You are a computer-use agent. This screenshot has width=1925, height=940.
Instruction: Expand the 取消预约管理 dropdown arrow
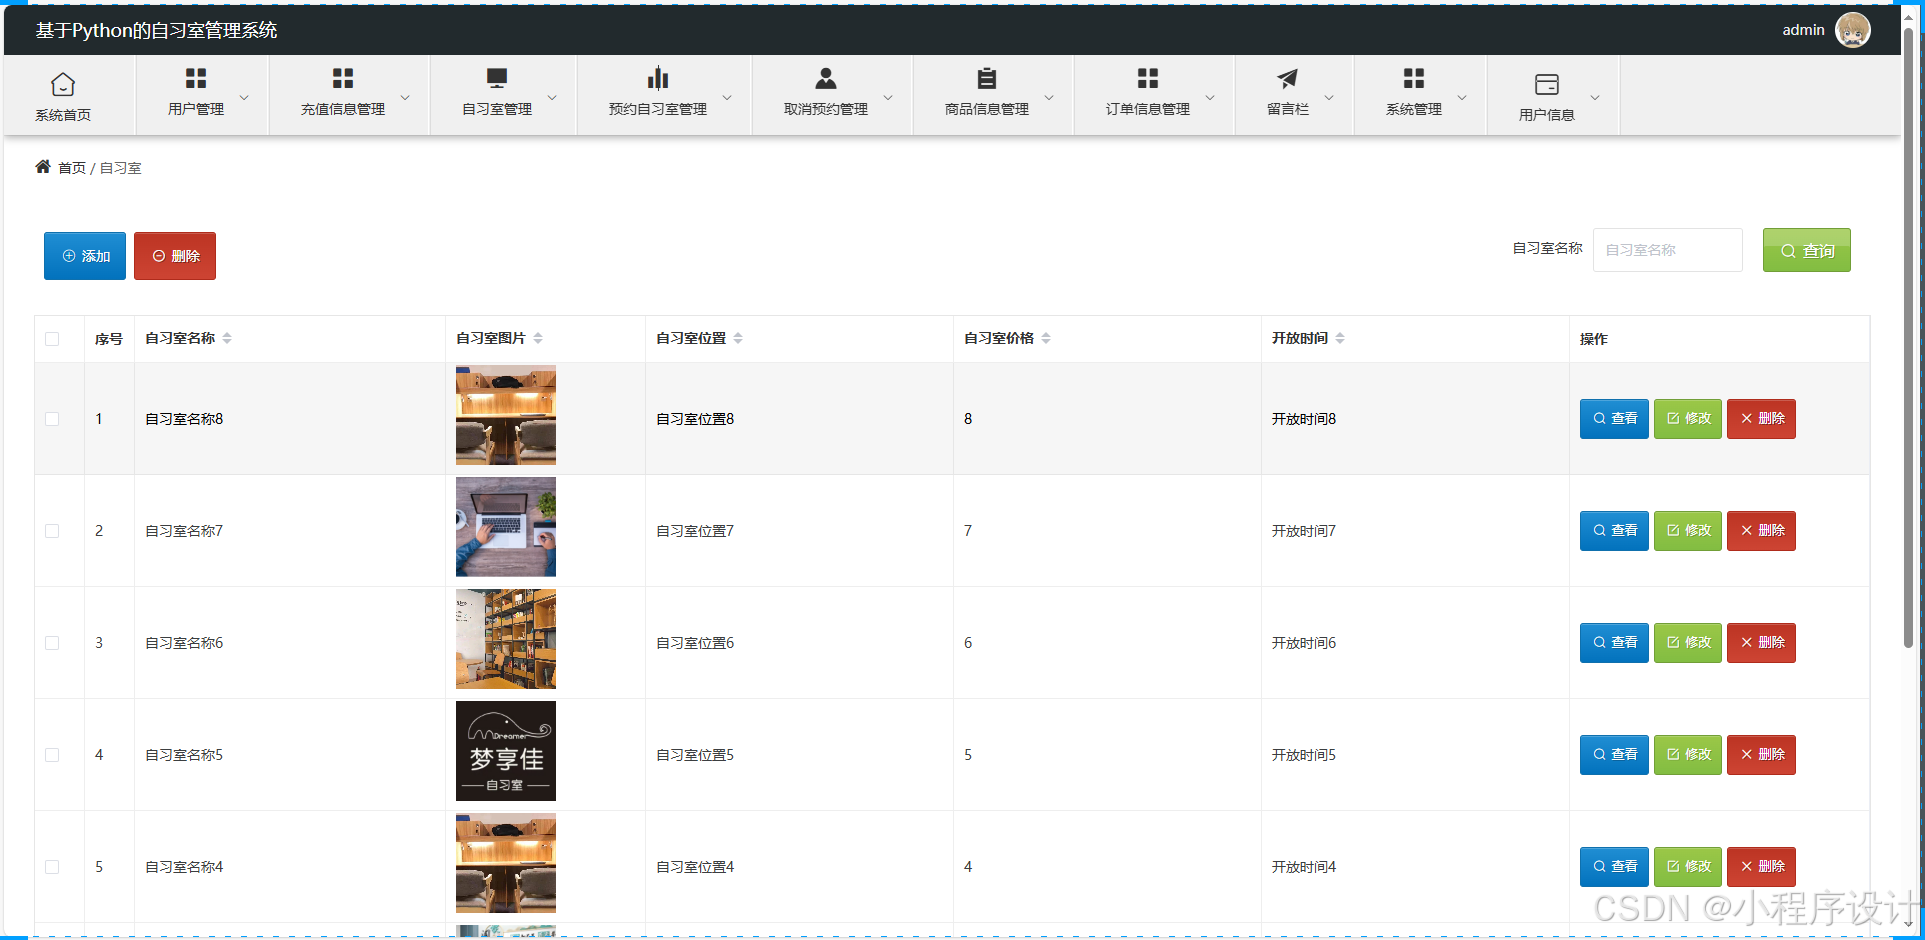[888, 97]
